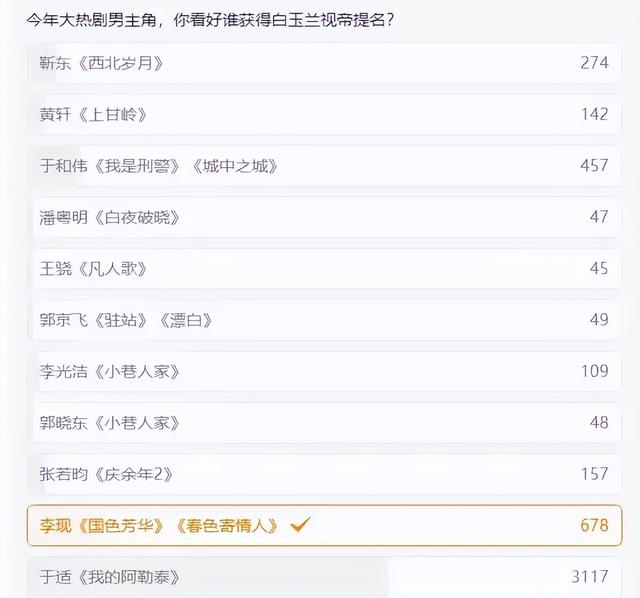This screenshot has width=640, height=598.
Task: Choose 于和伟《我是刑警》《城中之城》 option
Action: (x=324, y=166)
